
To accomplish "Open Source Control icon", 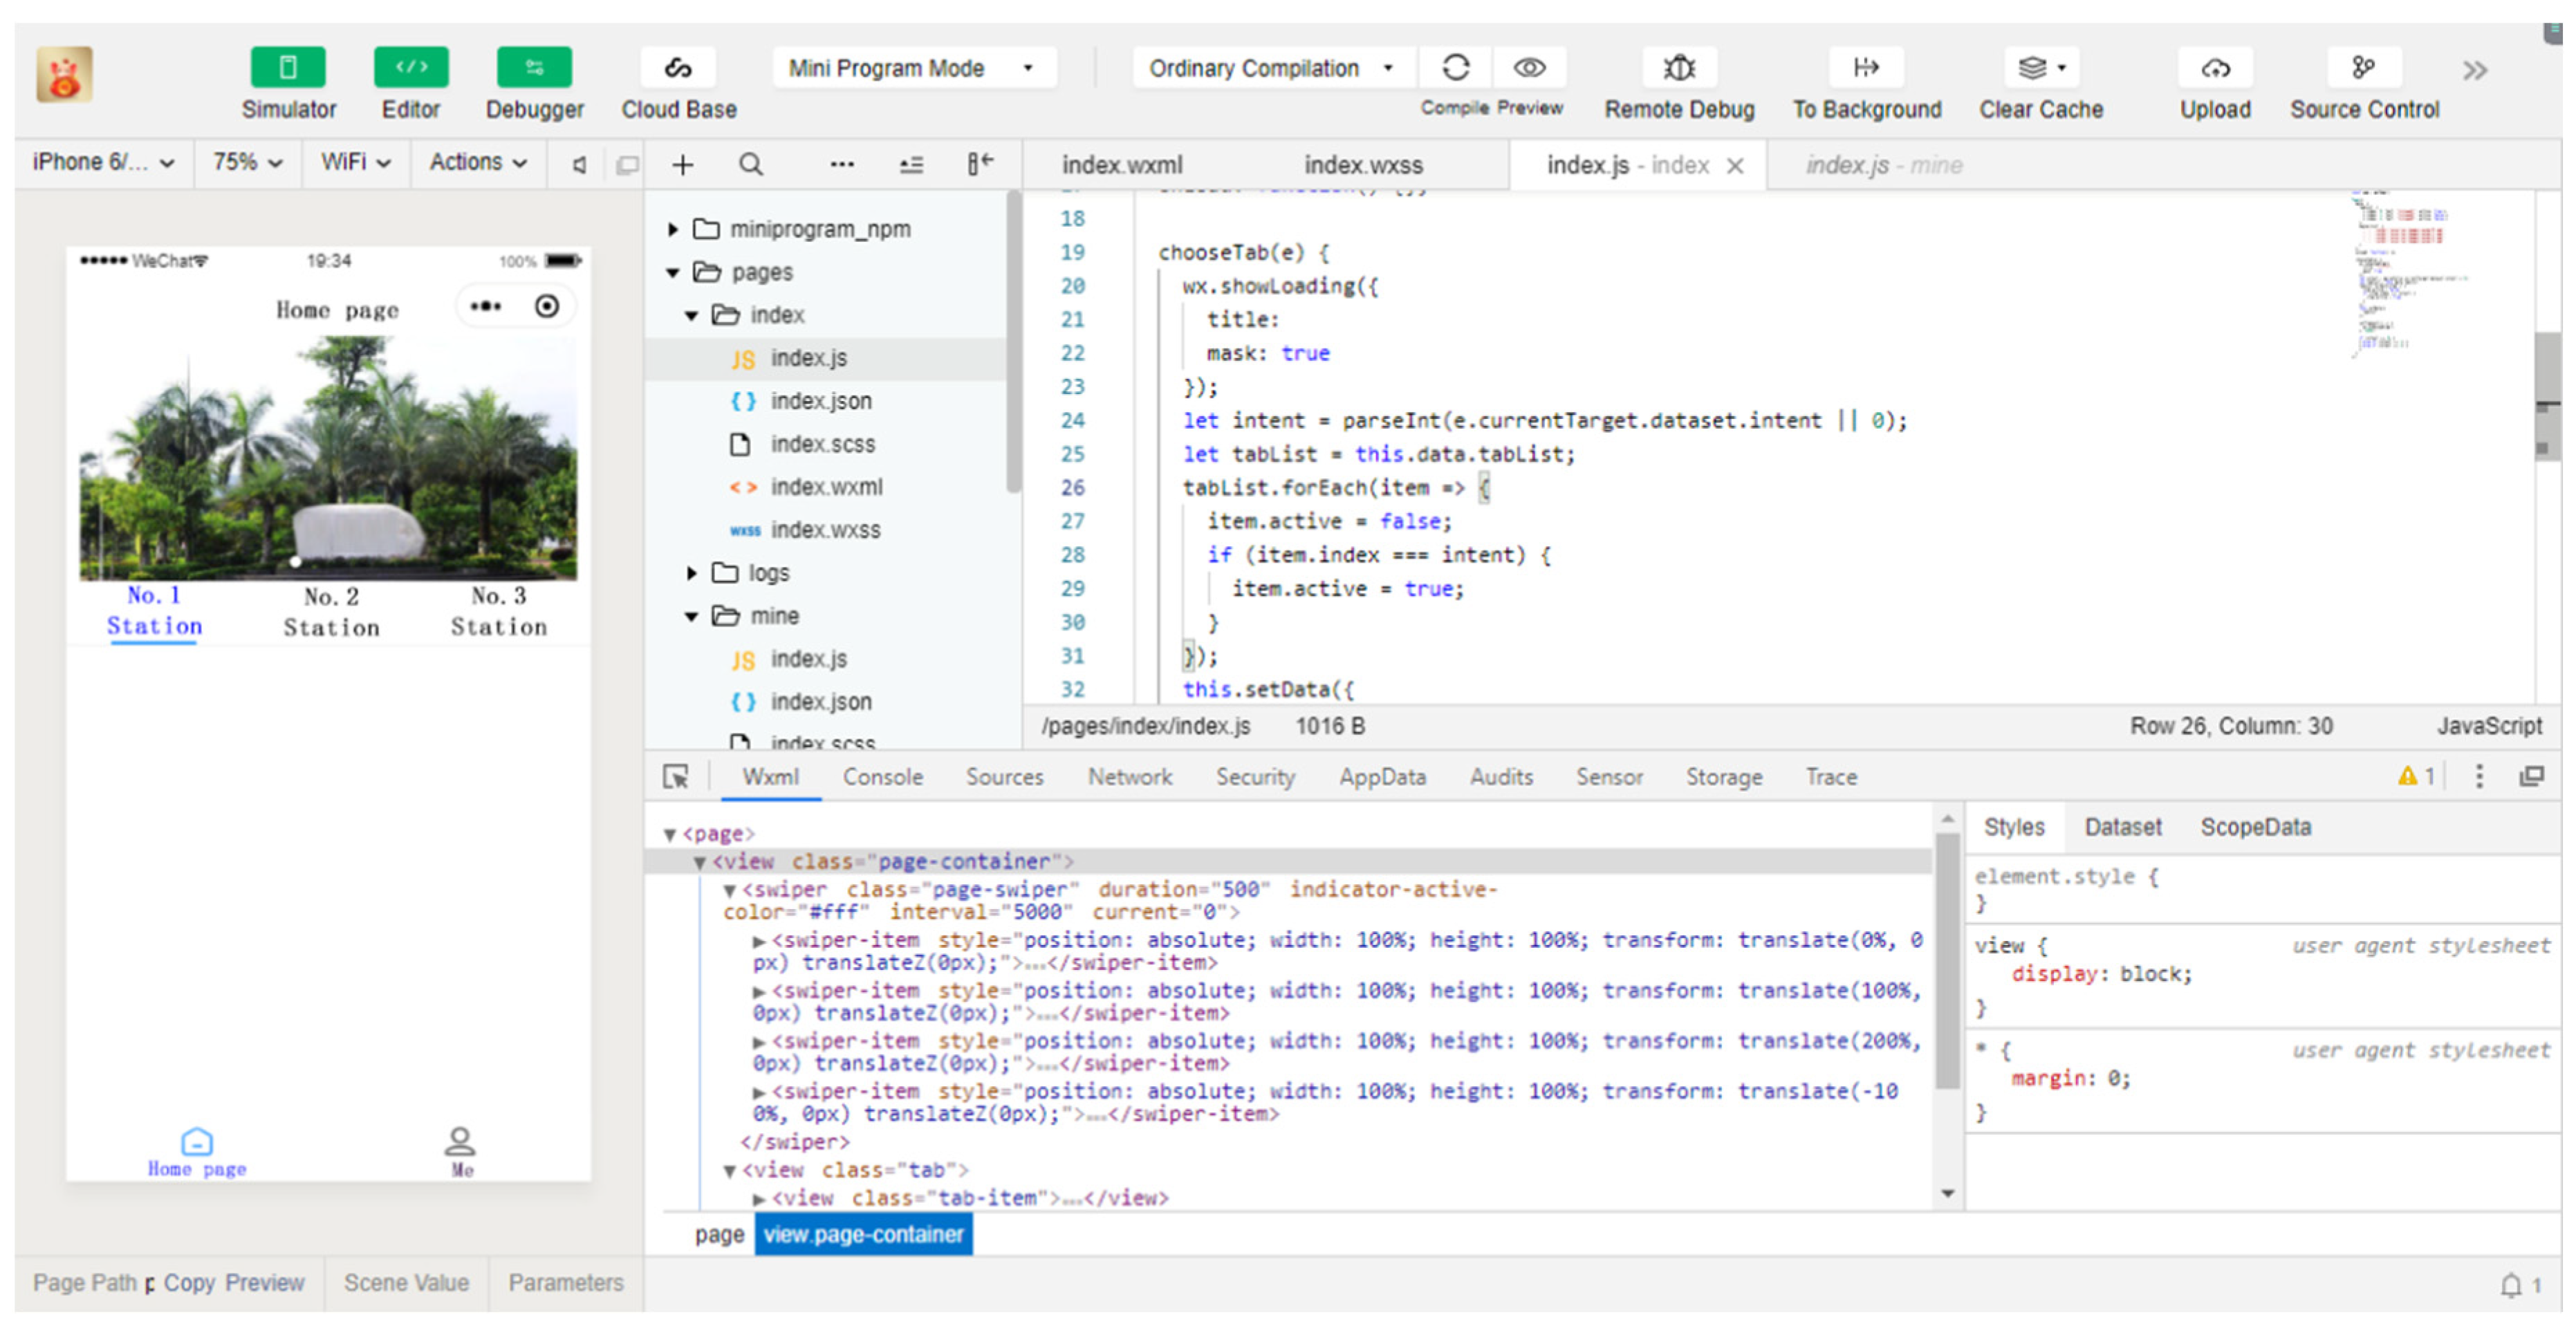I will (x=2362, y=68).
